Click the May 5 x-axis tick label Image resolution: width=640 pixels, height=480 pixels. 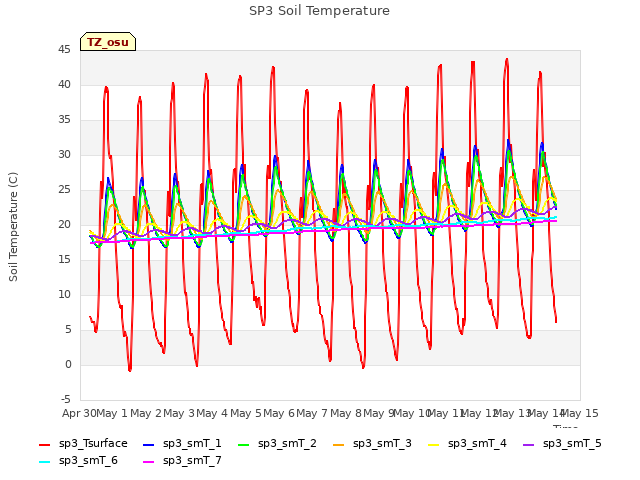246,413
